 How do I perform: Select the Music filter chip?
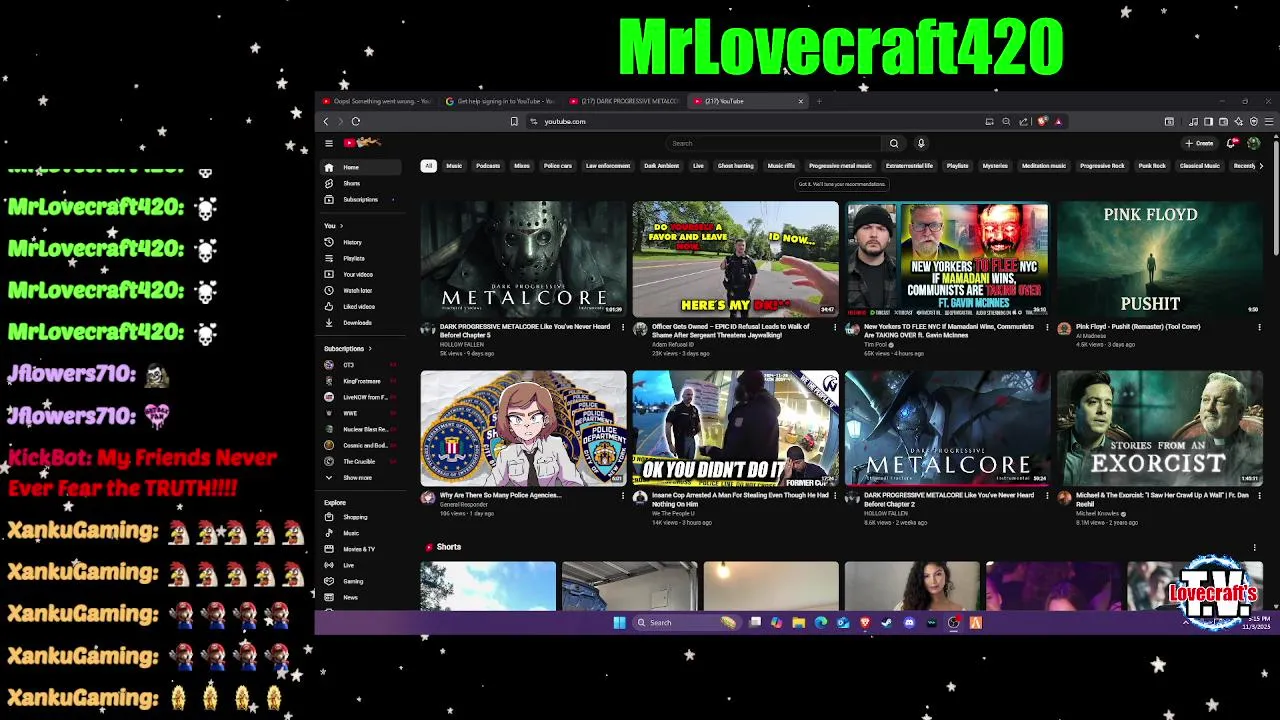tap(454, 166)
